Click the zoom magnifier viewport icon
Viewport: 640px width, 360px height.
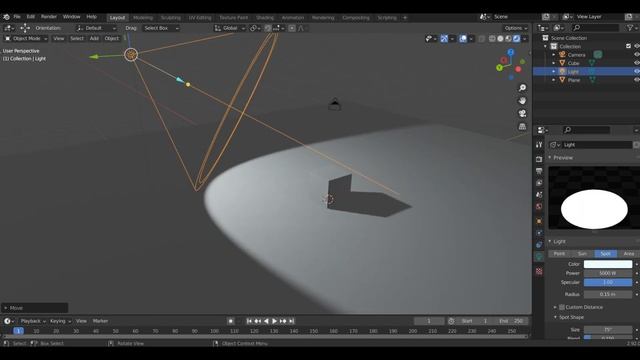[522, 88]
